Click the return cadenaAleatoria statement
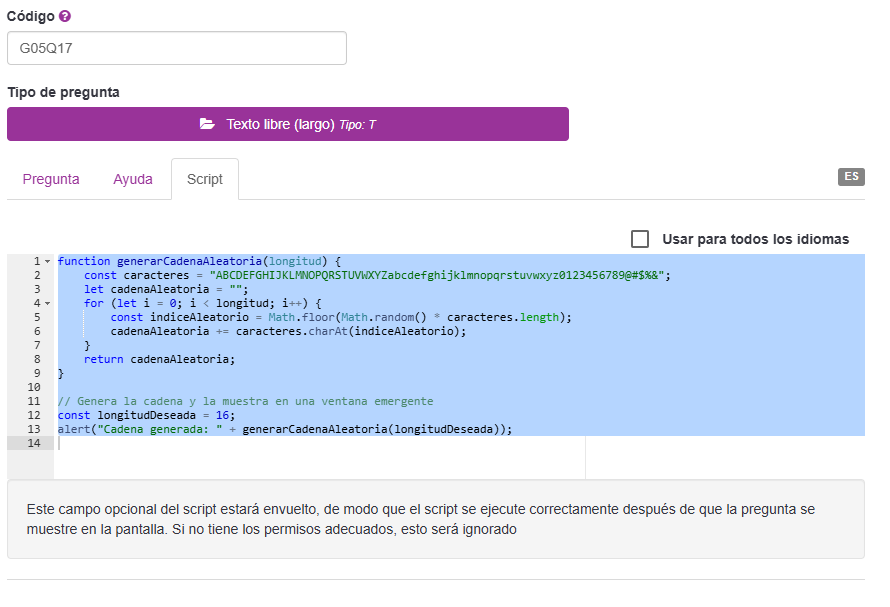Viewport: 890px width, 607px height. (x=160, y=359)
